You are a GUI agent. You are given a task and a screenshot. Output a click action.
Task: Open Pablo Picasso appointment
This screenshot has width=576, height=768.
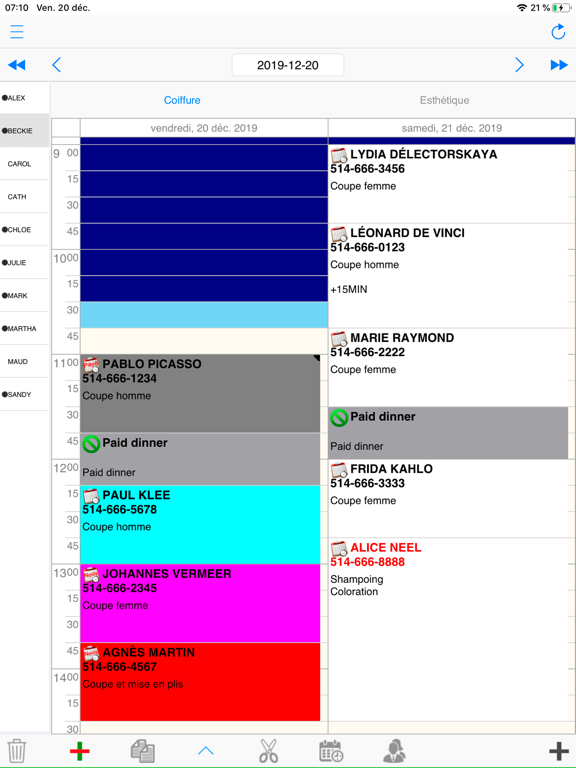click(x=200, y=393)
